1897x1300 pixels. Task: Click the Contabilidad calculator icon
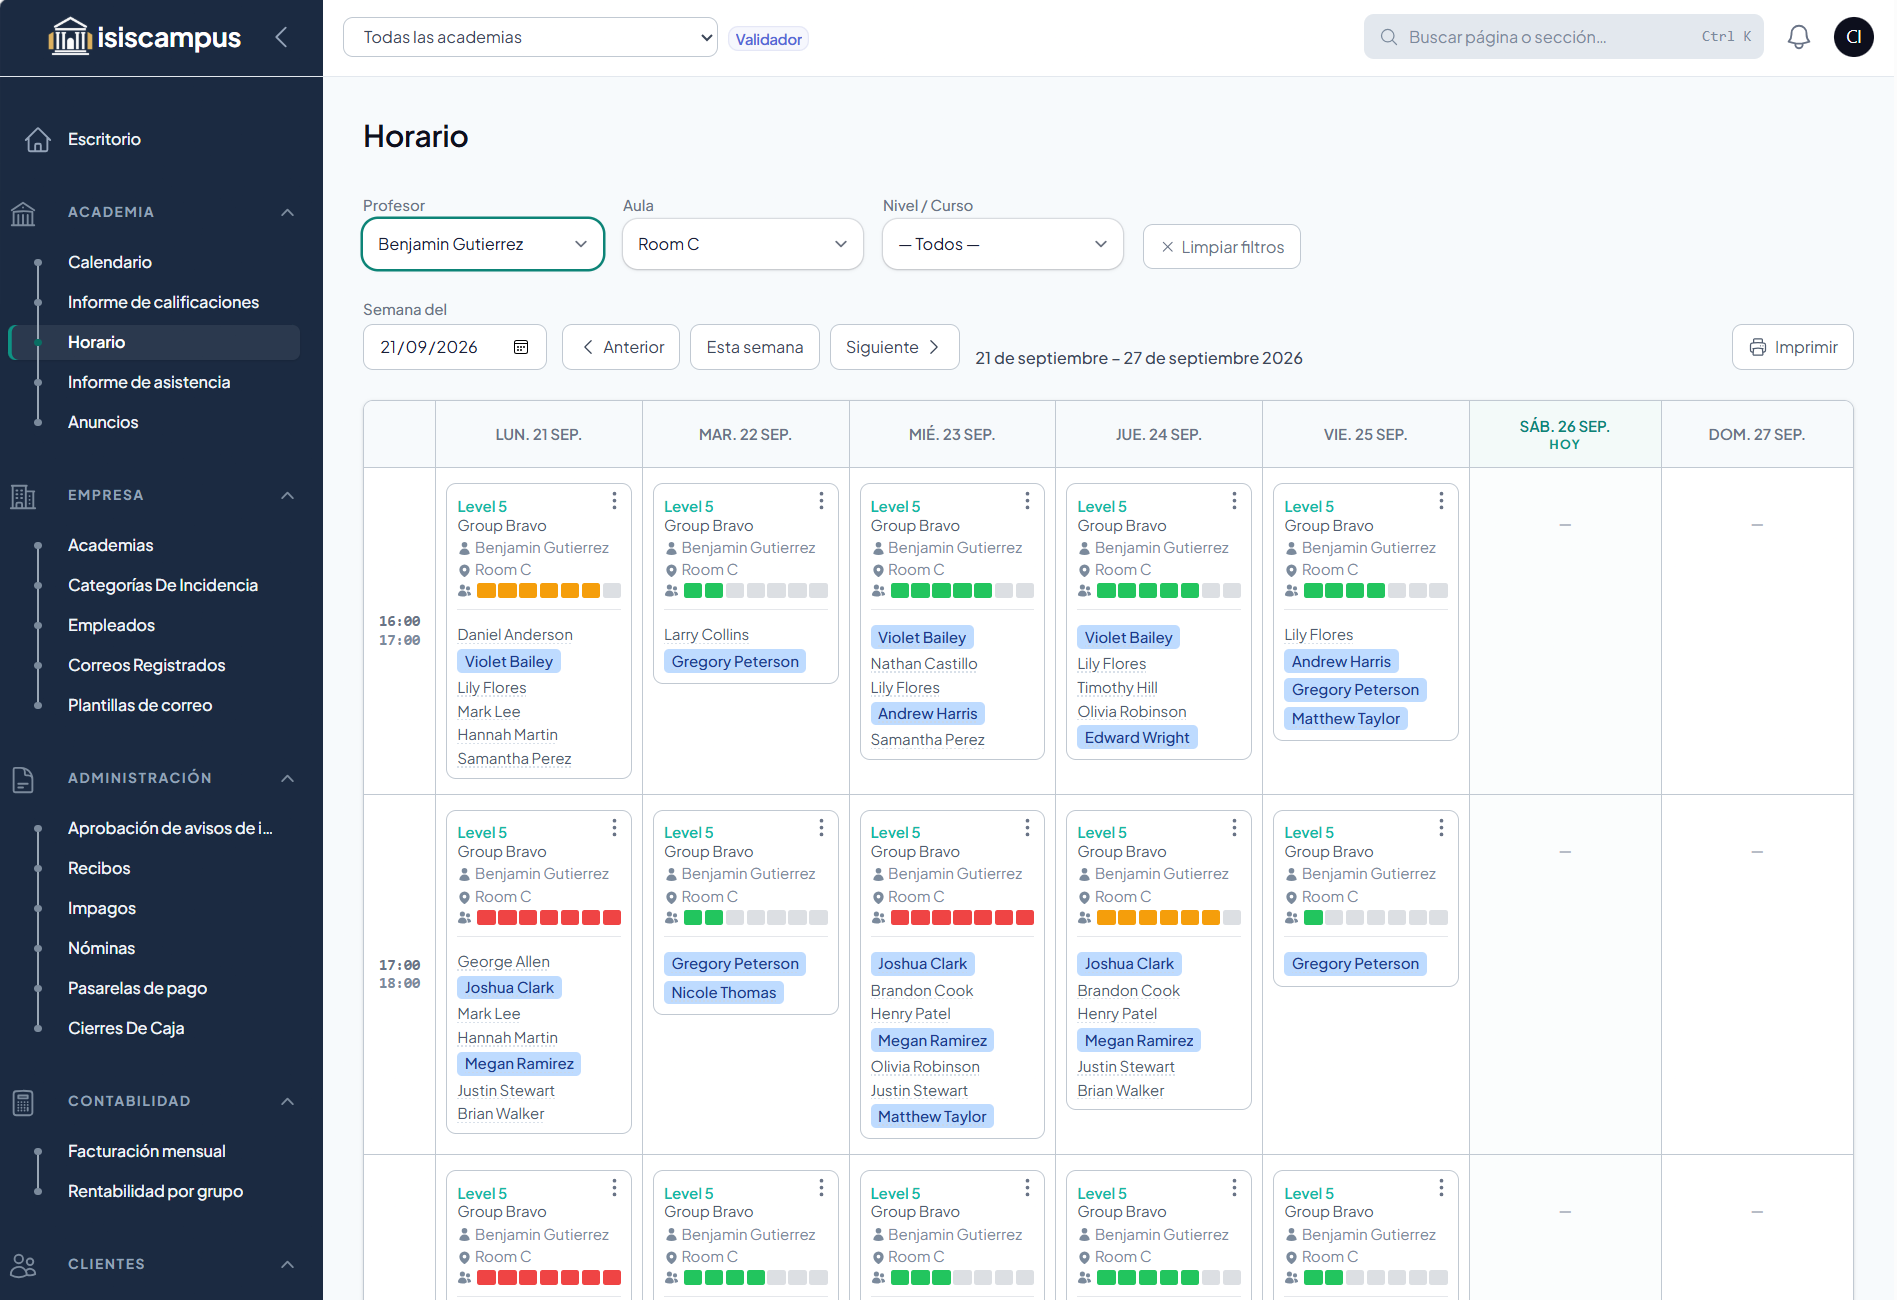tap(23, 1102)
